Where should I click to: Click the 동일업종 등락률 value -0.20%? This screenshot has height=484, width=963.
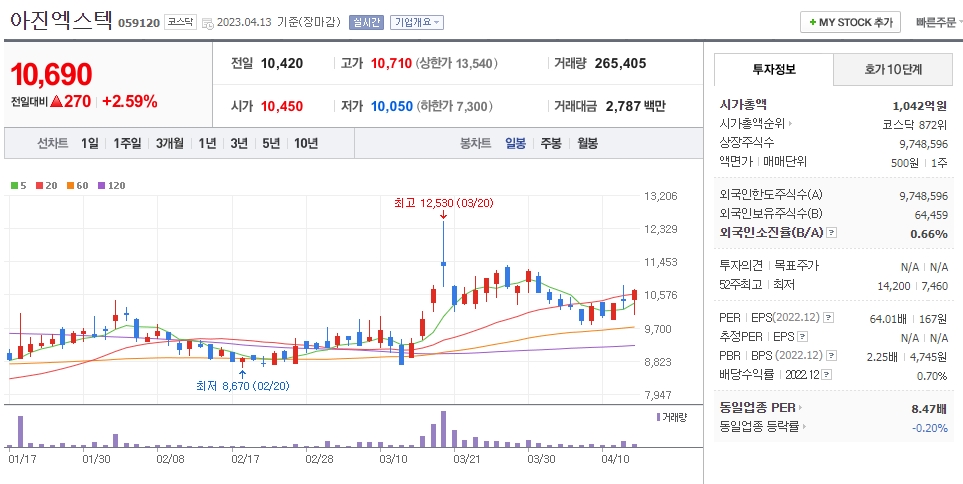click(930, 427)
